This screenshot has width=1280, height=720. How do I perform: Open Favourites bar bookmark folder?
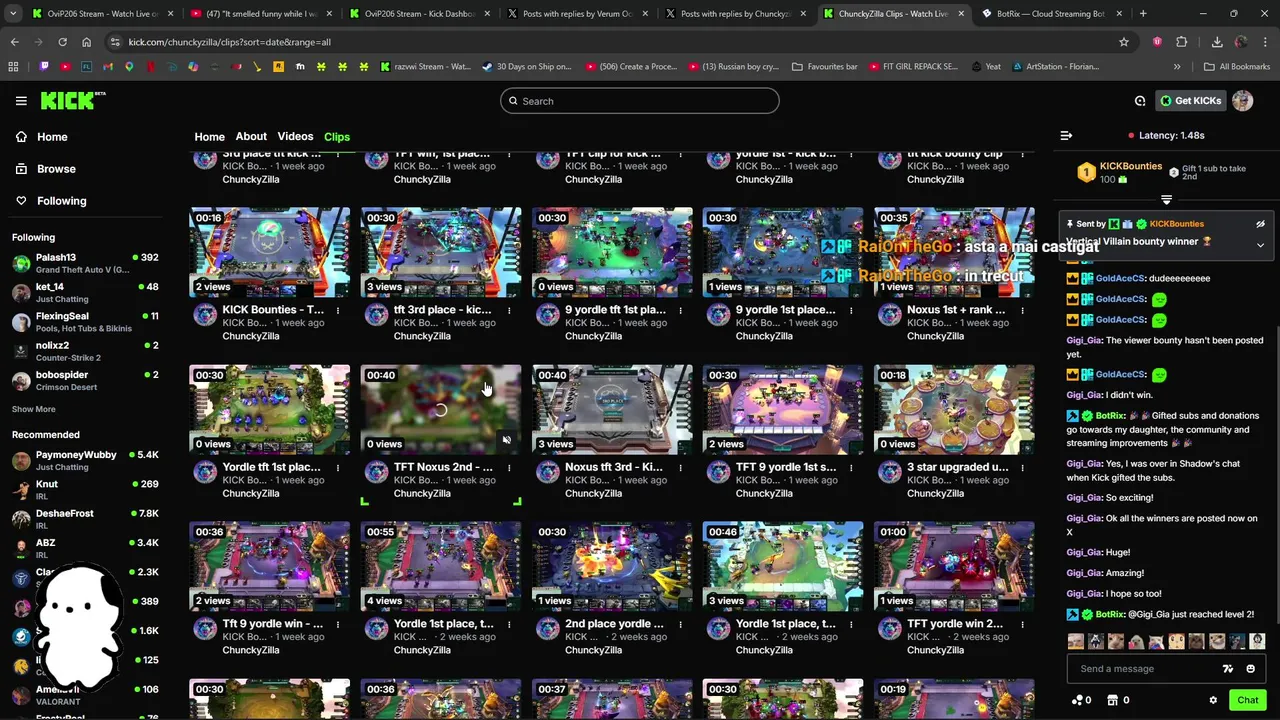825,67
